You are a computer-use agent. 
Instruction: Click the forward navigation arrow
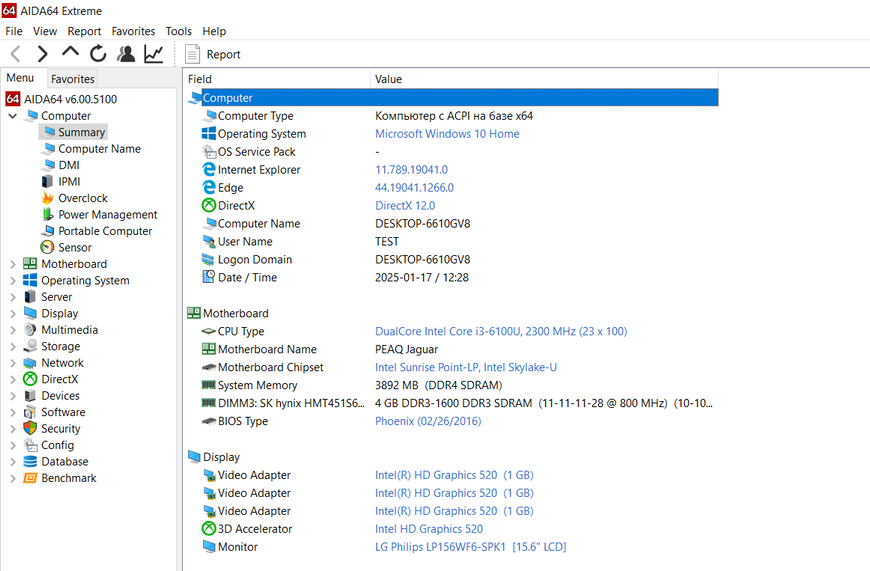click(x=42, y=54)
